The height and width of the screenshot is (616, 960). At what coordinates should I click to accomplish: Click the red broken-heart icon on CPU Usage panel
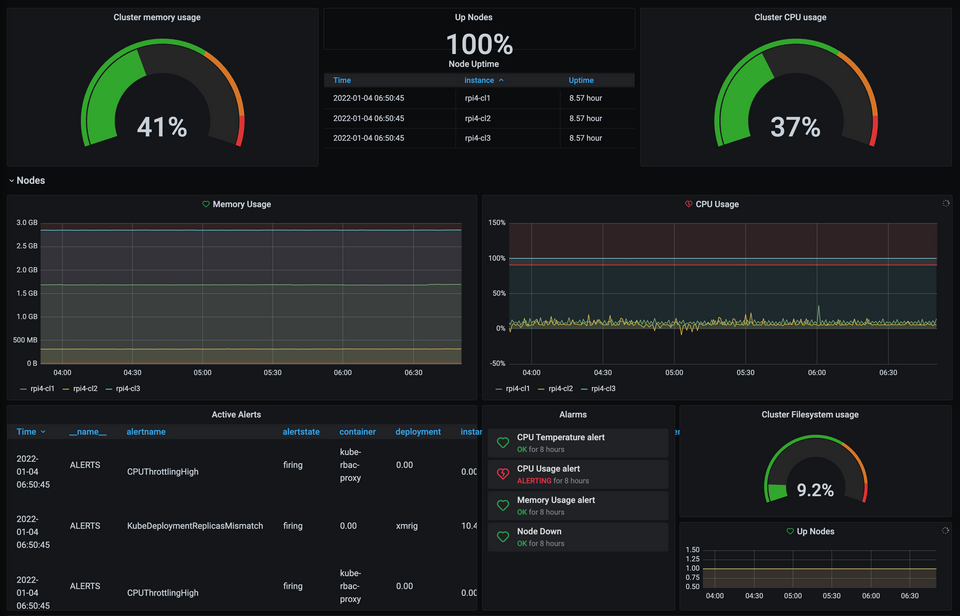(688, 204)
